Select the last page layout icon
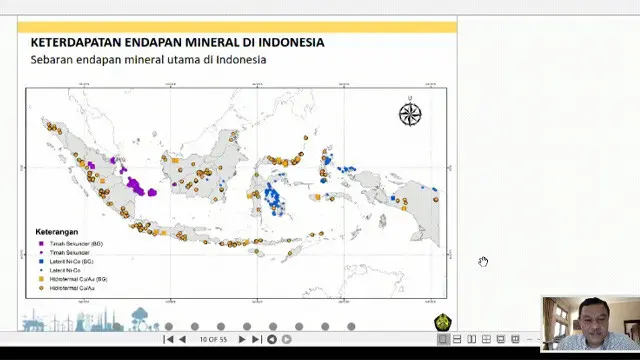The image size is (640, 360). pyautogui.click(x=516, y=339)
